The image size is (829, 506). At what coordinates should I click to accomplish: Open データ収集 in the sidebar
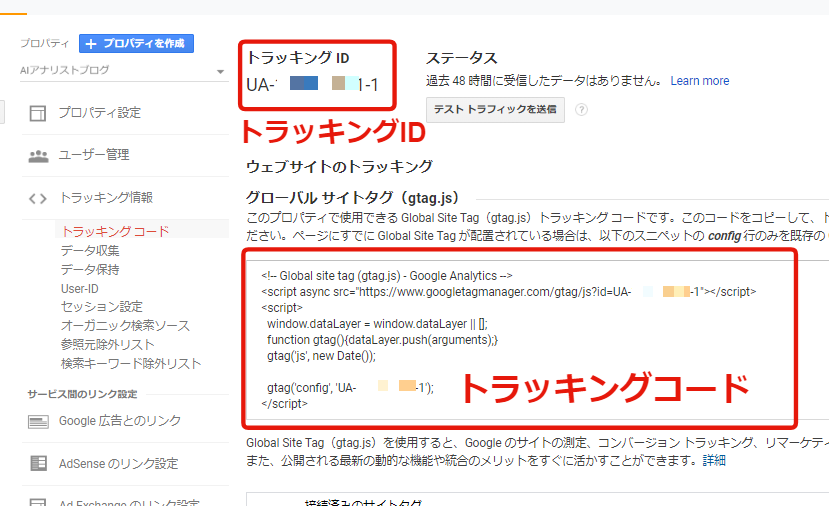coord(90,250)
